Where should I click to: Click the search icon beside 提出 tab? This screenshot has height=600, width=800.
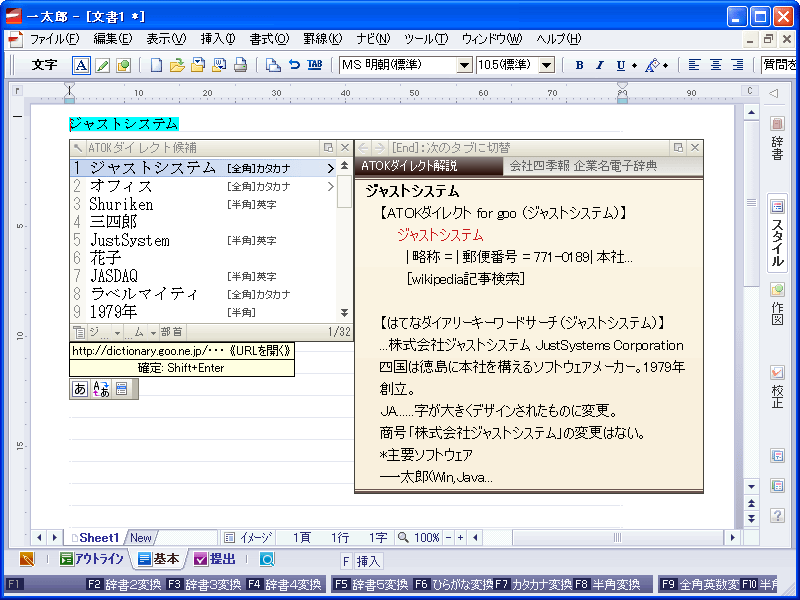pos(267,559)
